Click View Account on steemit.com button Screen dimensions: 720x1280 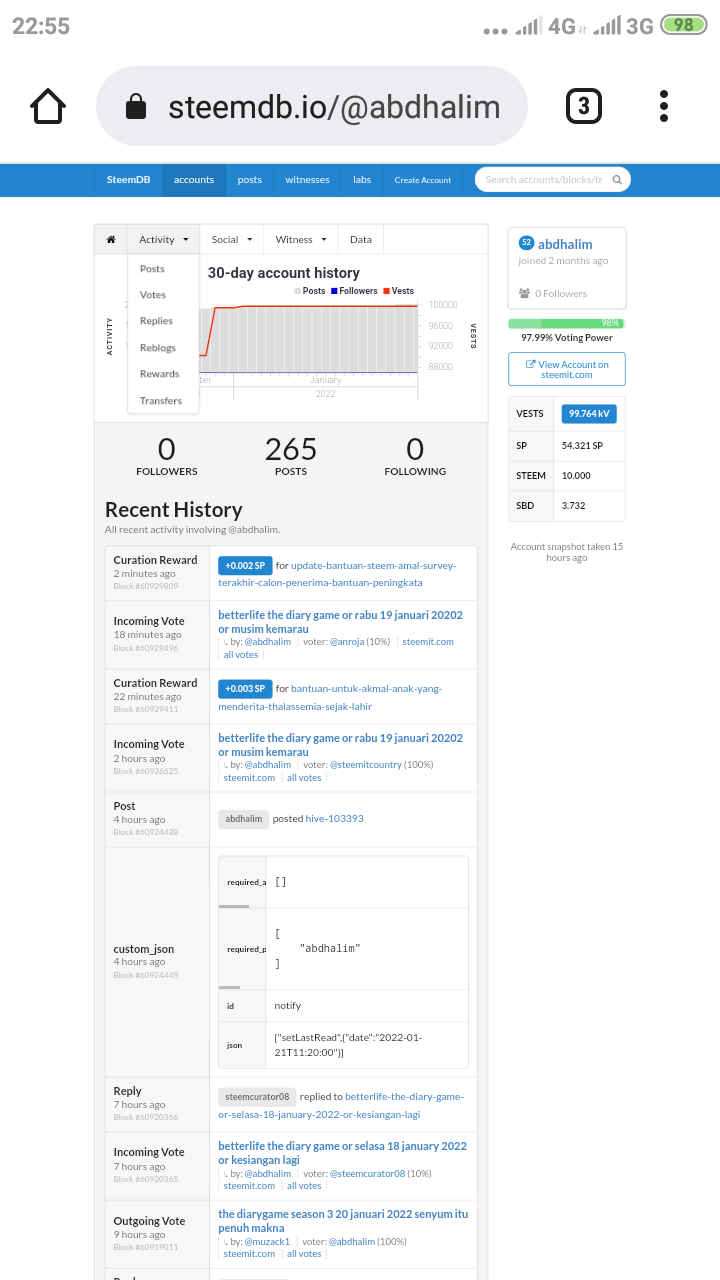pyautogui.click(x=567, y=369)
